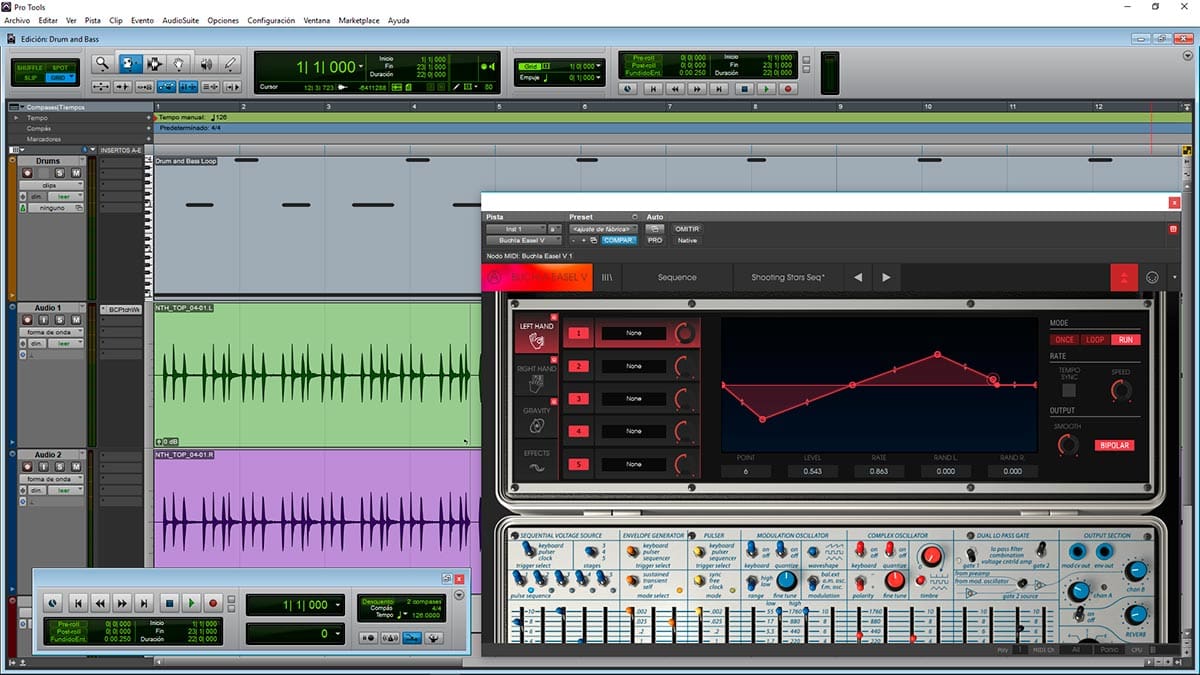Solo the Audio 2 track
This screenshot has width=1200, height=675.
[x=60, y=467]
